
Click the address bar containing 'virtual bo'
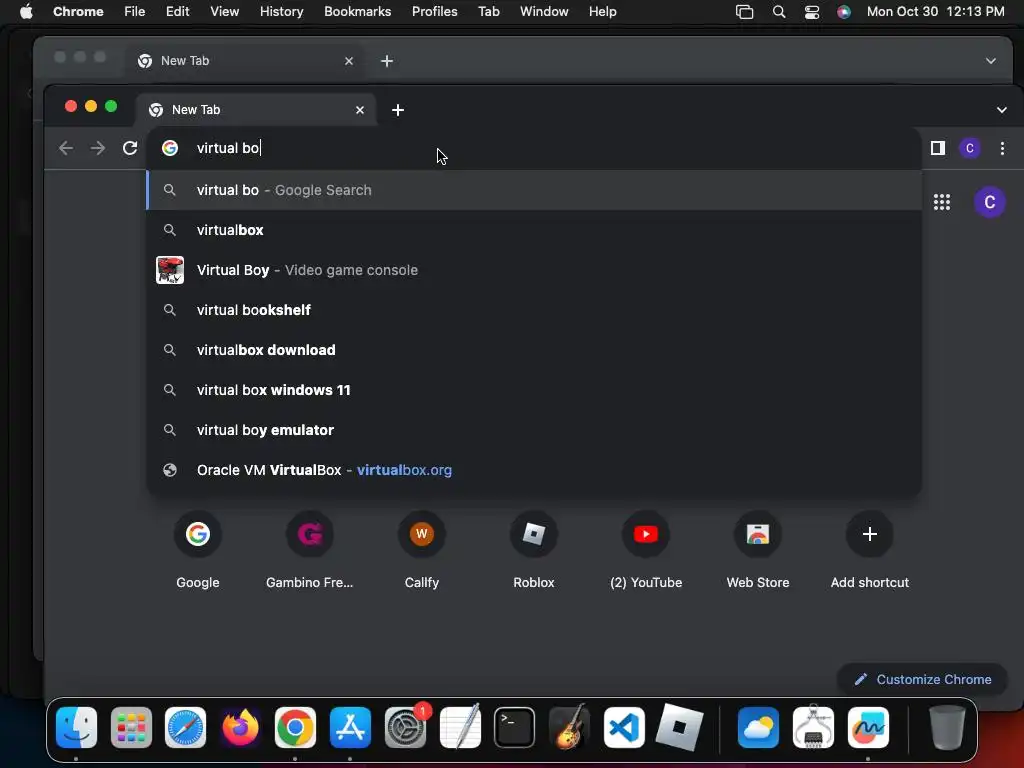534,148
